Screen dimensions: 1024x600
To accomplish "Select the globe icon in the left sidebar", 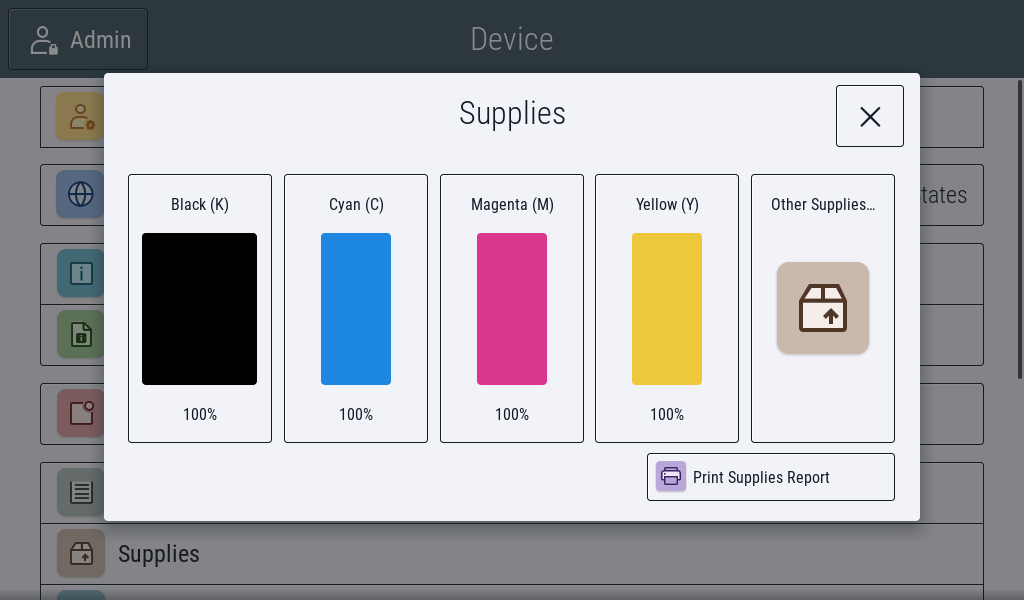I will 81,195.
